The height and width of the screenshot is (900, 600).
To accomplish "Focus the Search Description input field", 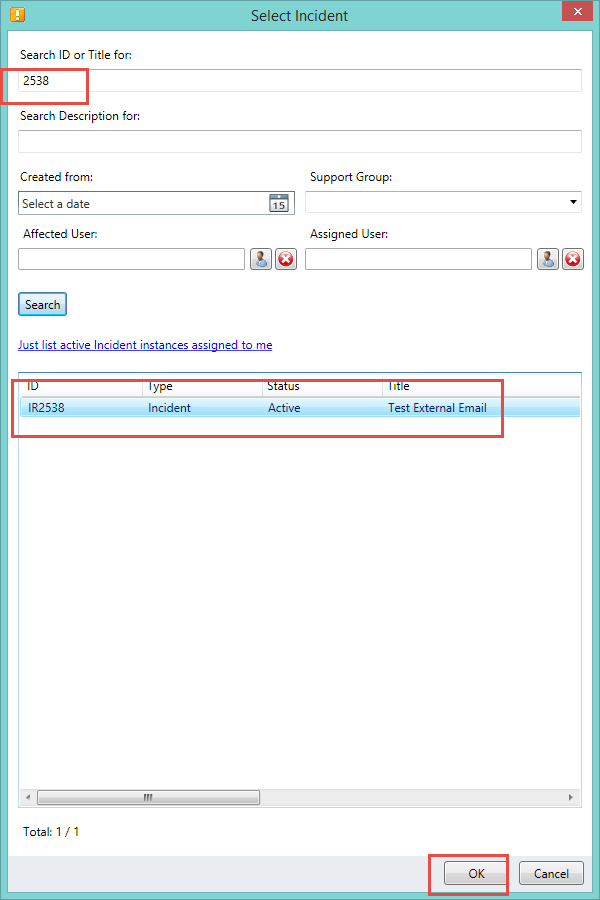I will point(300,141).
